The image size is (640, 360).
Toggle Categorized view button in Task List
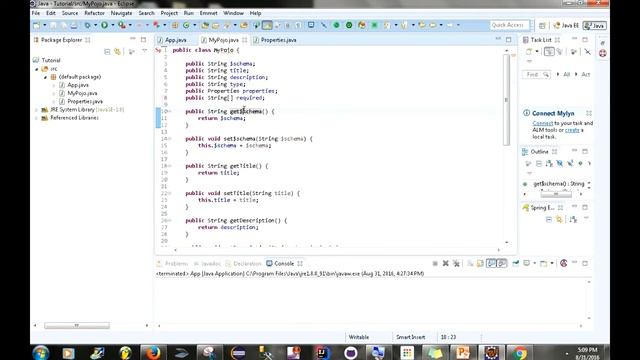pos(549,52)
